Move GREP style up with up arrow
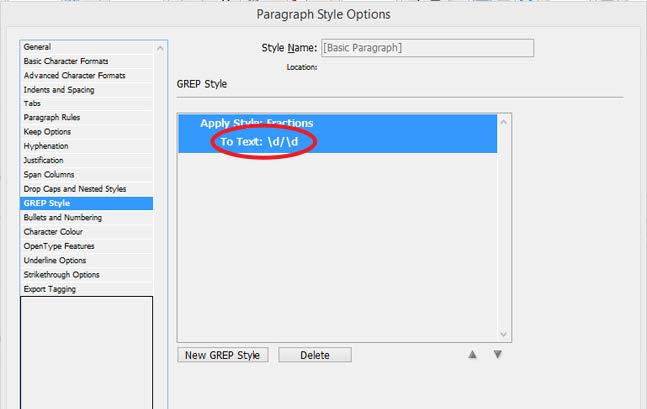The width and height of the screenshot is (647, 409). 472,355
